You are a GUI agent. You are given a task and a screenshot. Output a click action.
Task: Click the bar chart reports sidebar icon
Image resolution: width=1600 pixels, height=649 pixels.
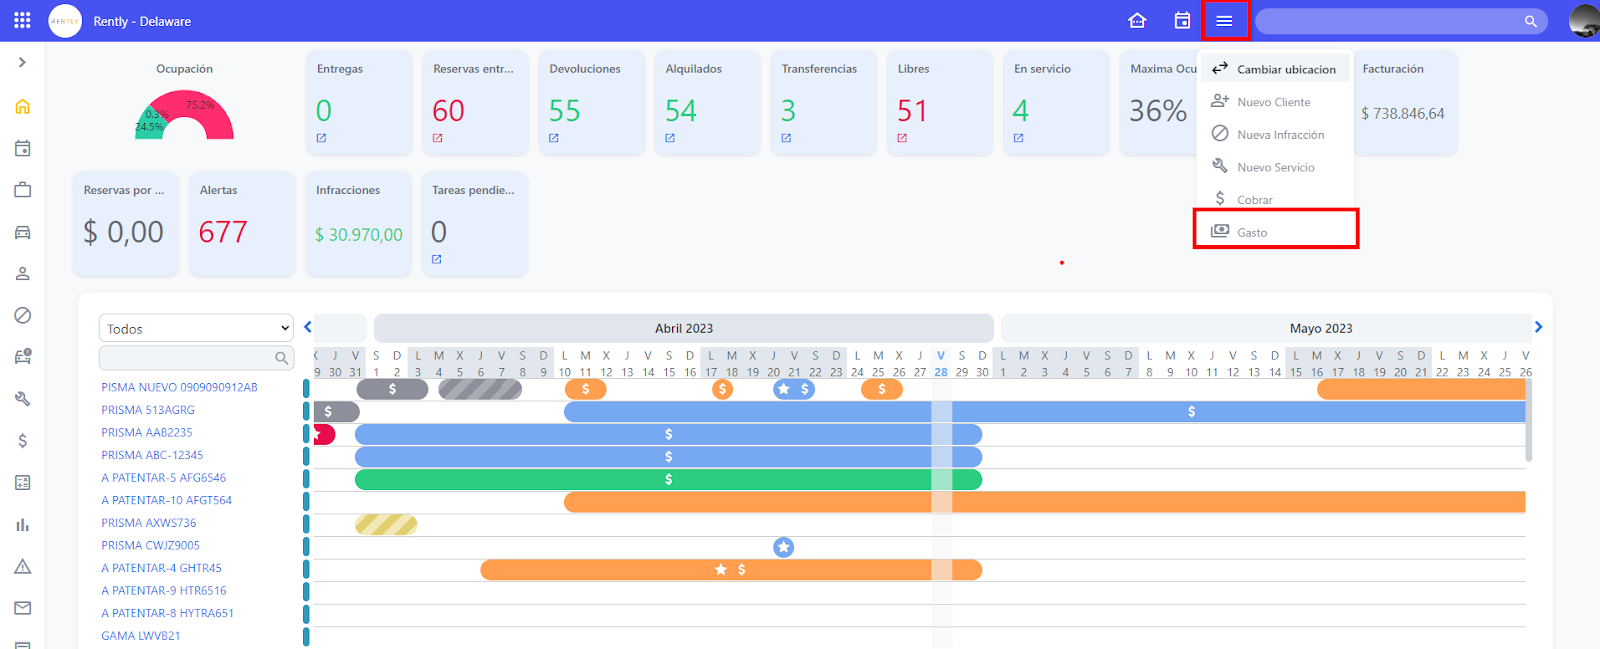point(23,525)
